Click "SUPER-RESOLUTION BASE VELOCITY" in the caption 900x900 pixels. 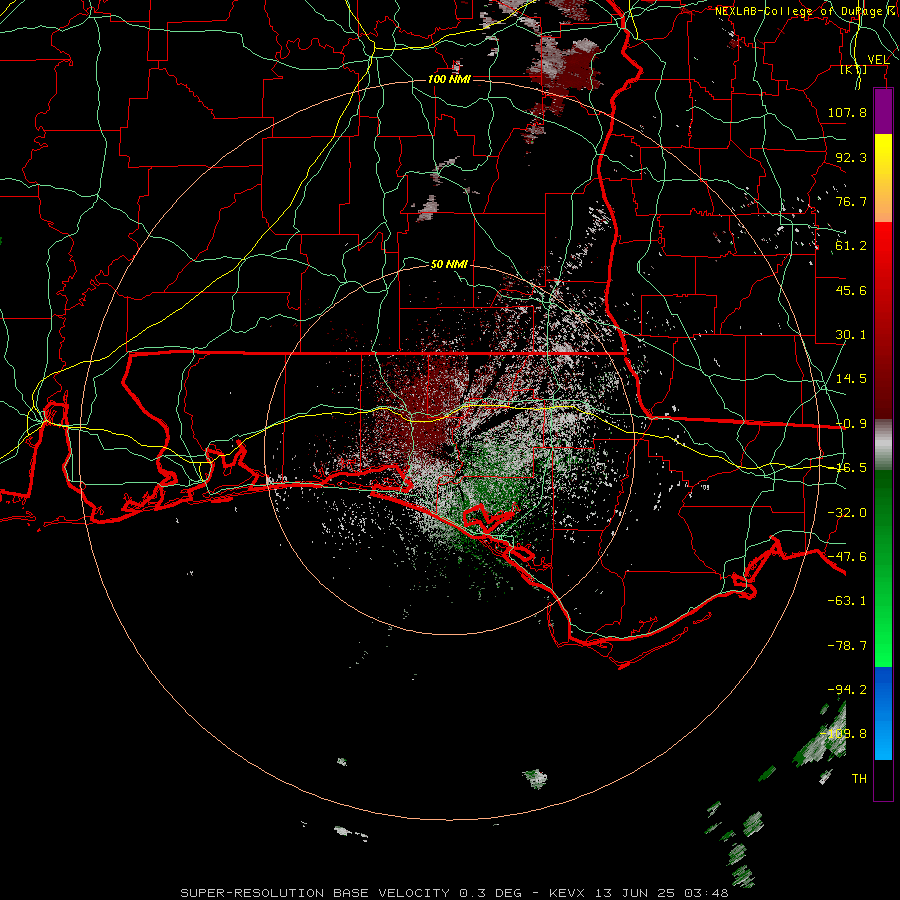(x=315, y=893)
